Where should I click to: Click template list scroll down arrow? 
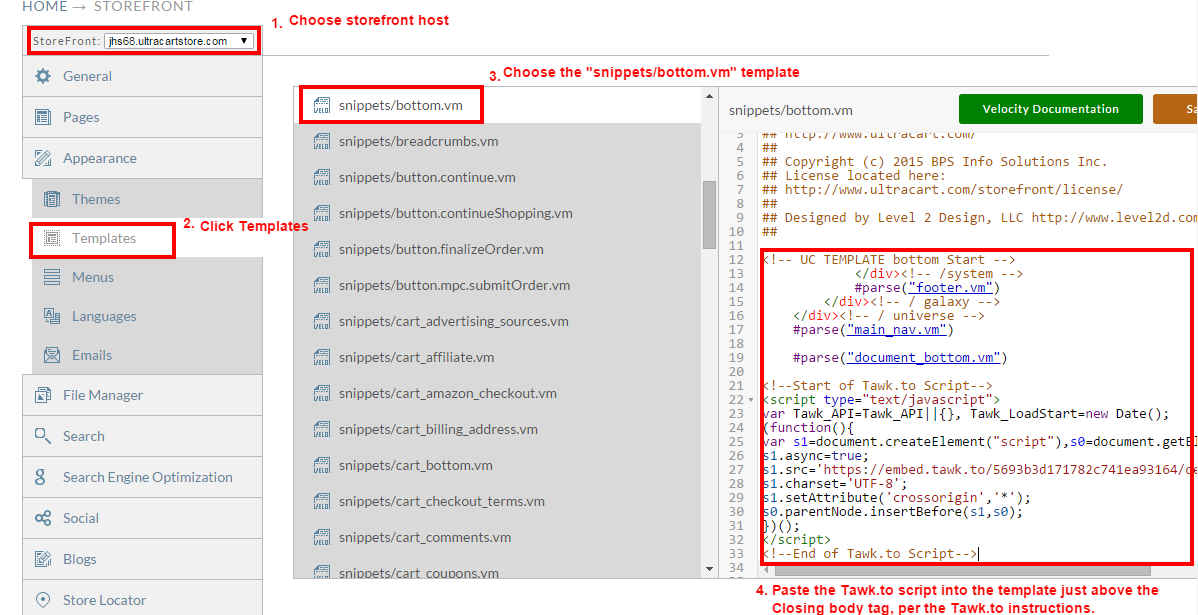click(709, 570)
